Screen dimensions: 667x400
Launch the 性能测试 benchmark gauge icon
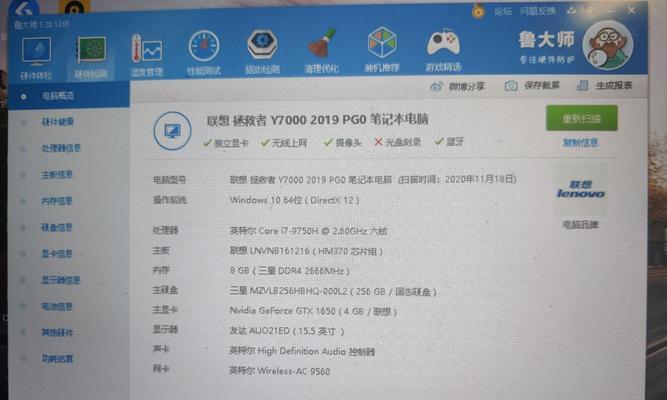tap(204, 53)
